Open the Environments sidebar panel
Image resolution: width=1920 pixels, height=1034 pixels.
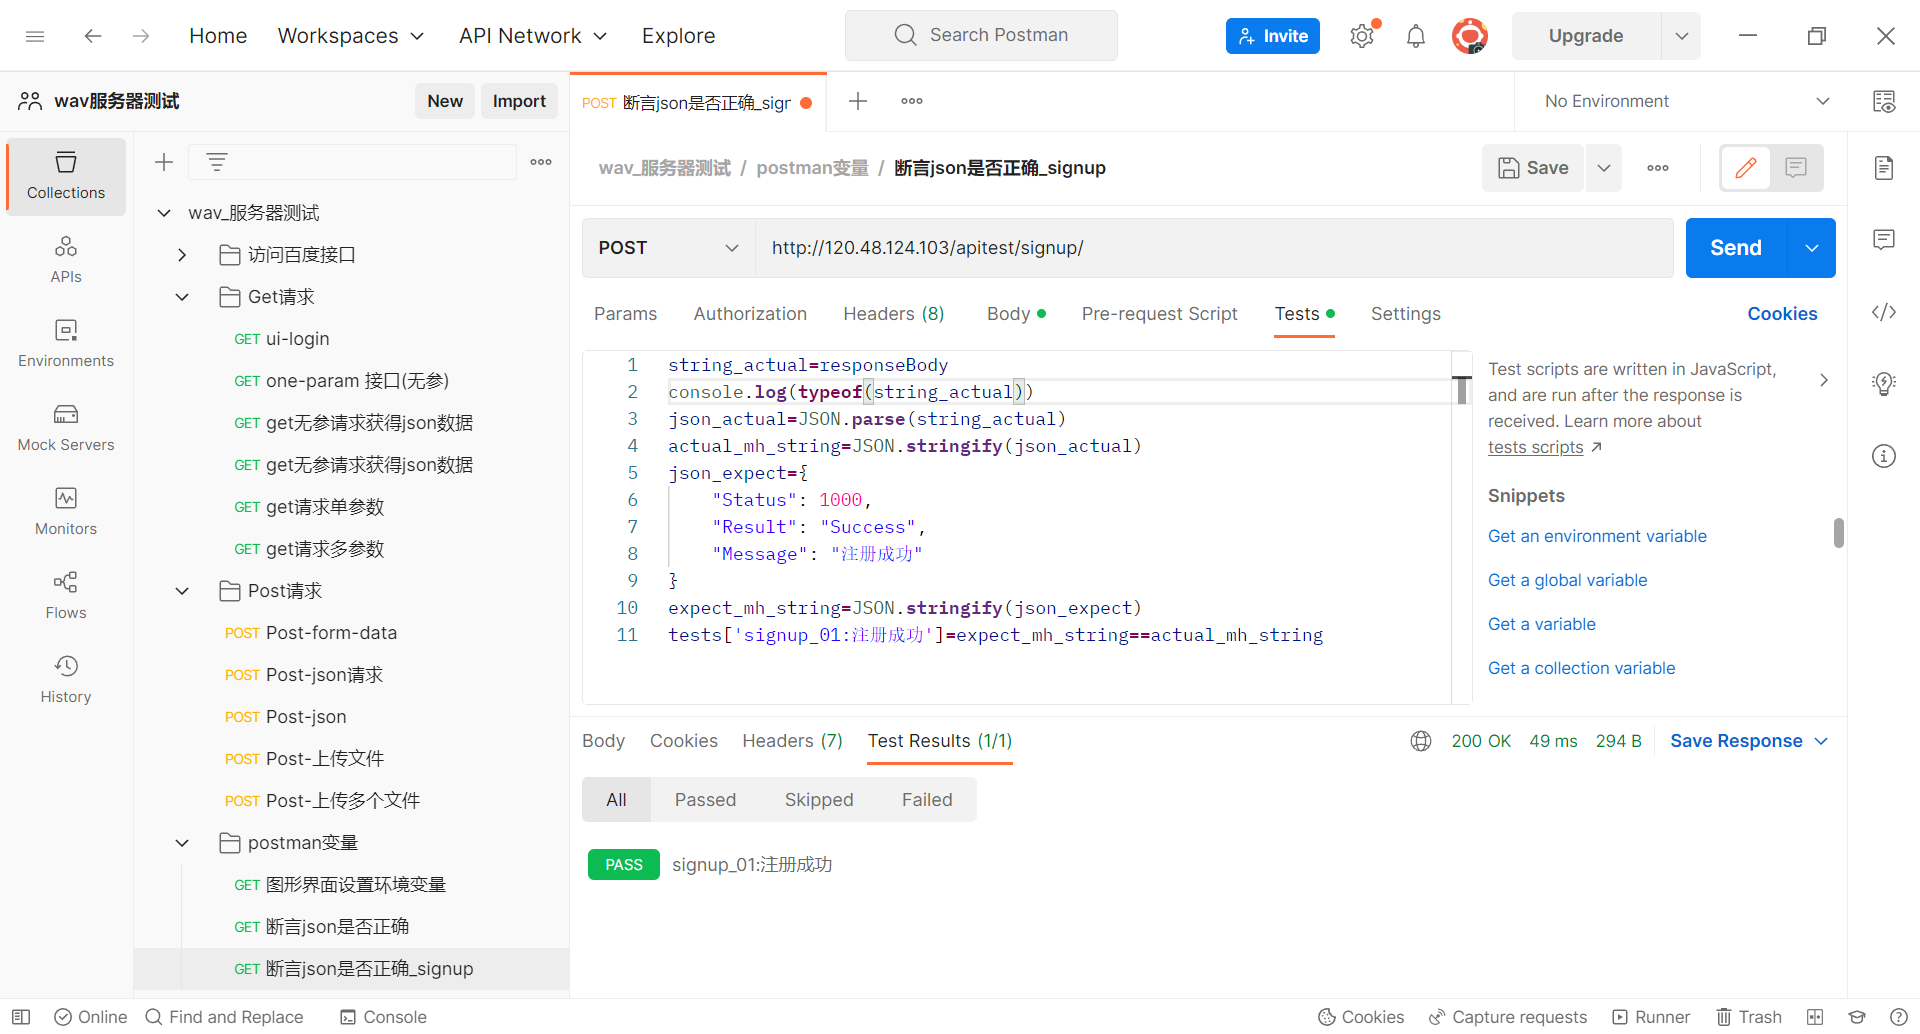[66, 344]
